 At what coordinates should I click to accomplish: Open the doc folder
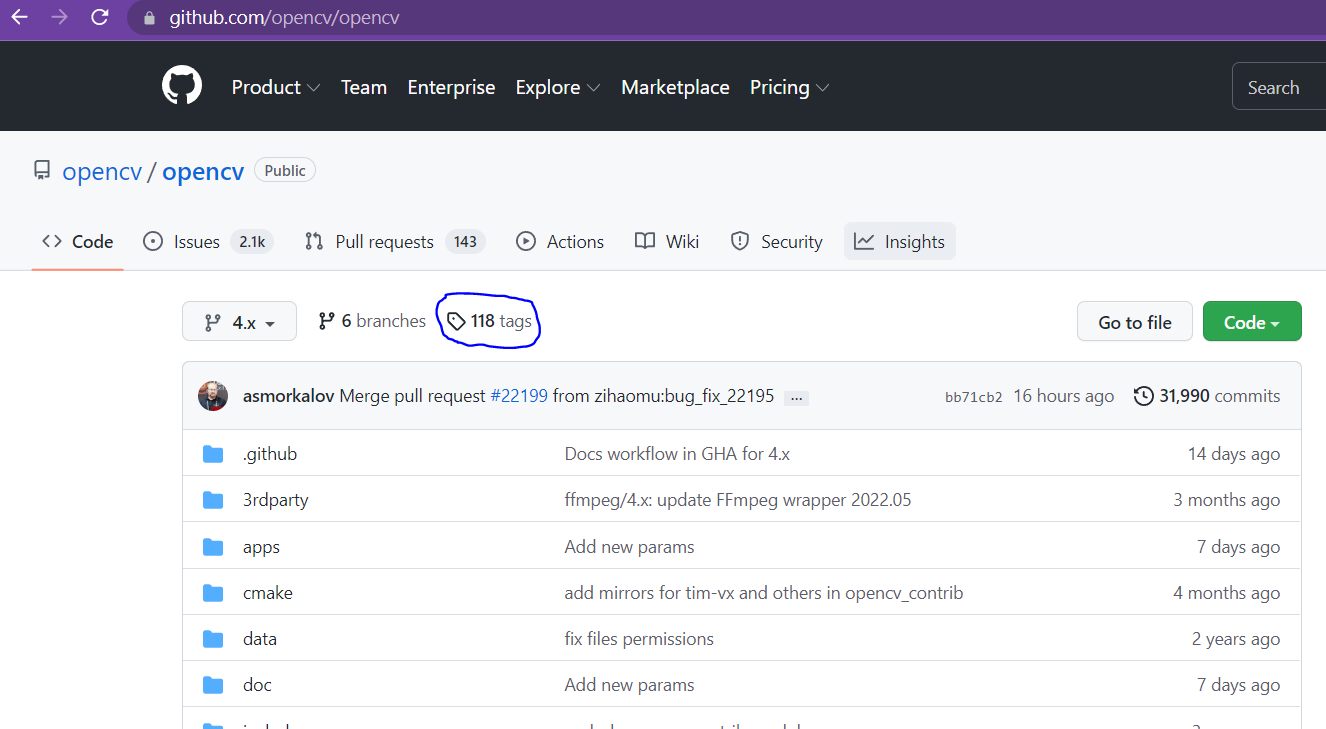pos(257,685)
